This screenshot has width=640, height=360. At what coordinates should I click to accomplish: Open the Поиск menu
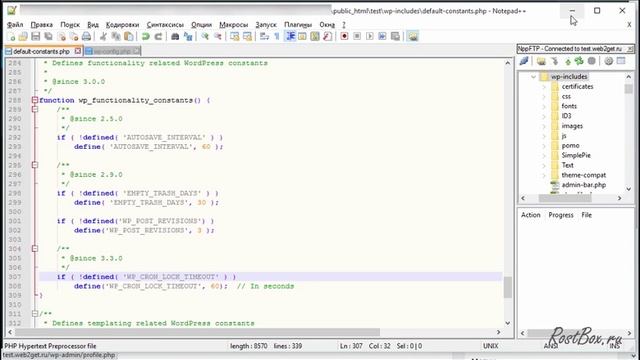point(70,24)
